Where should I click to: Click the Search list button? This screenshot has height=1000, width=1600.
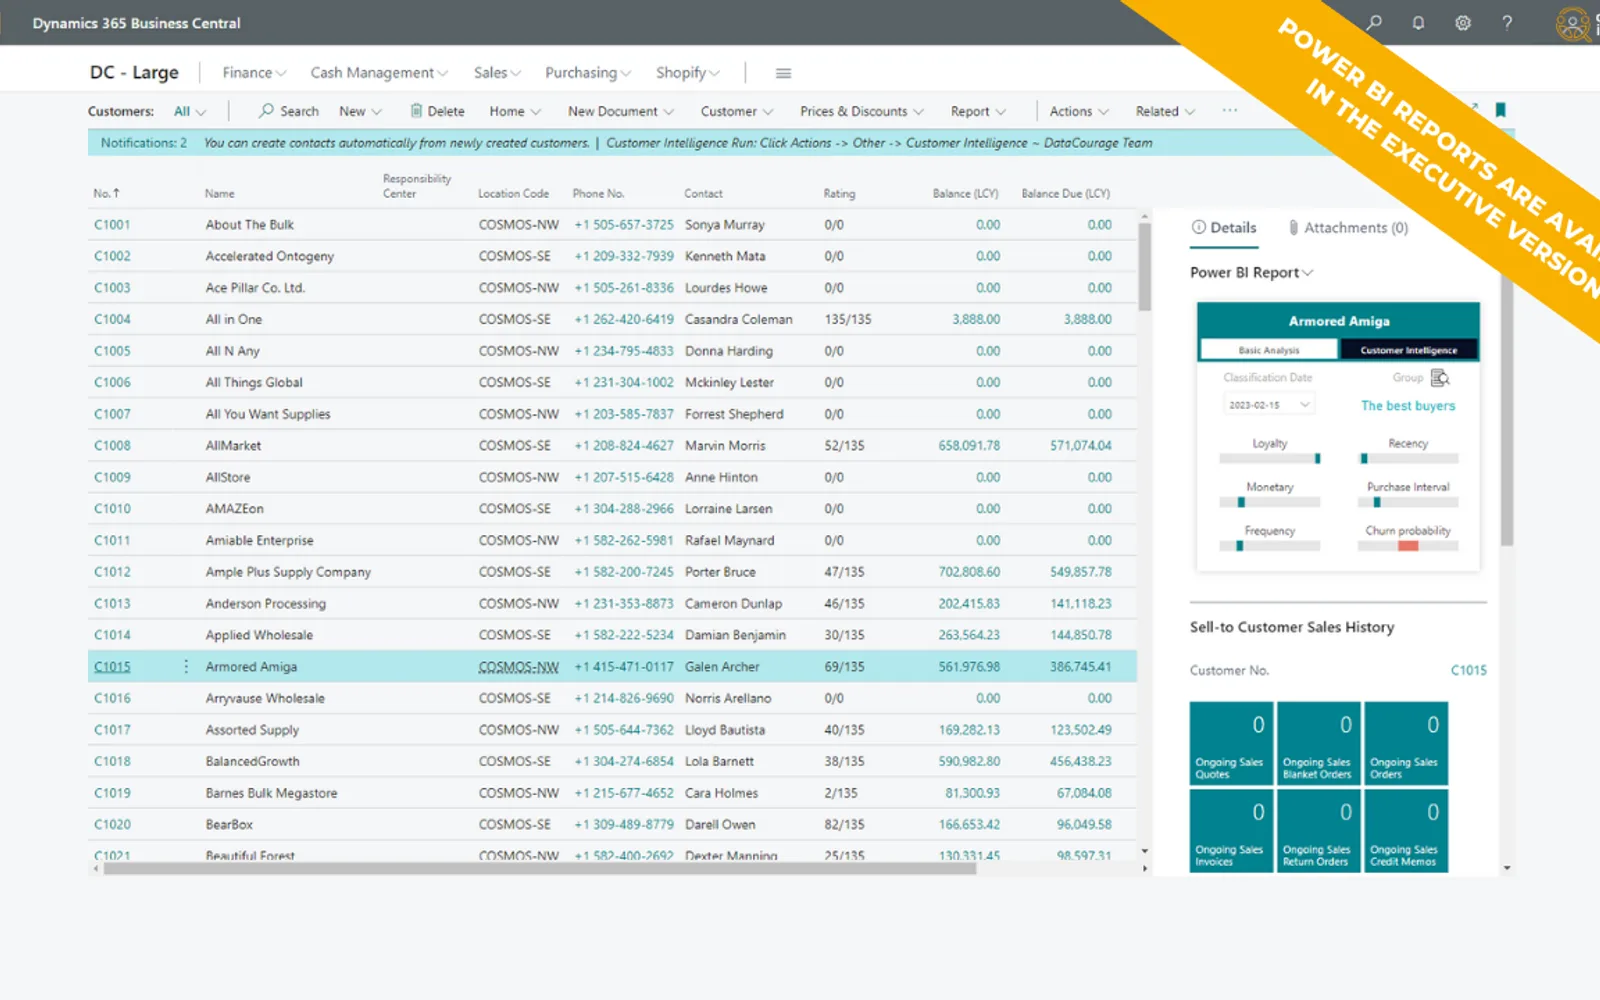[288, 111]
